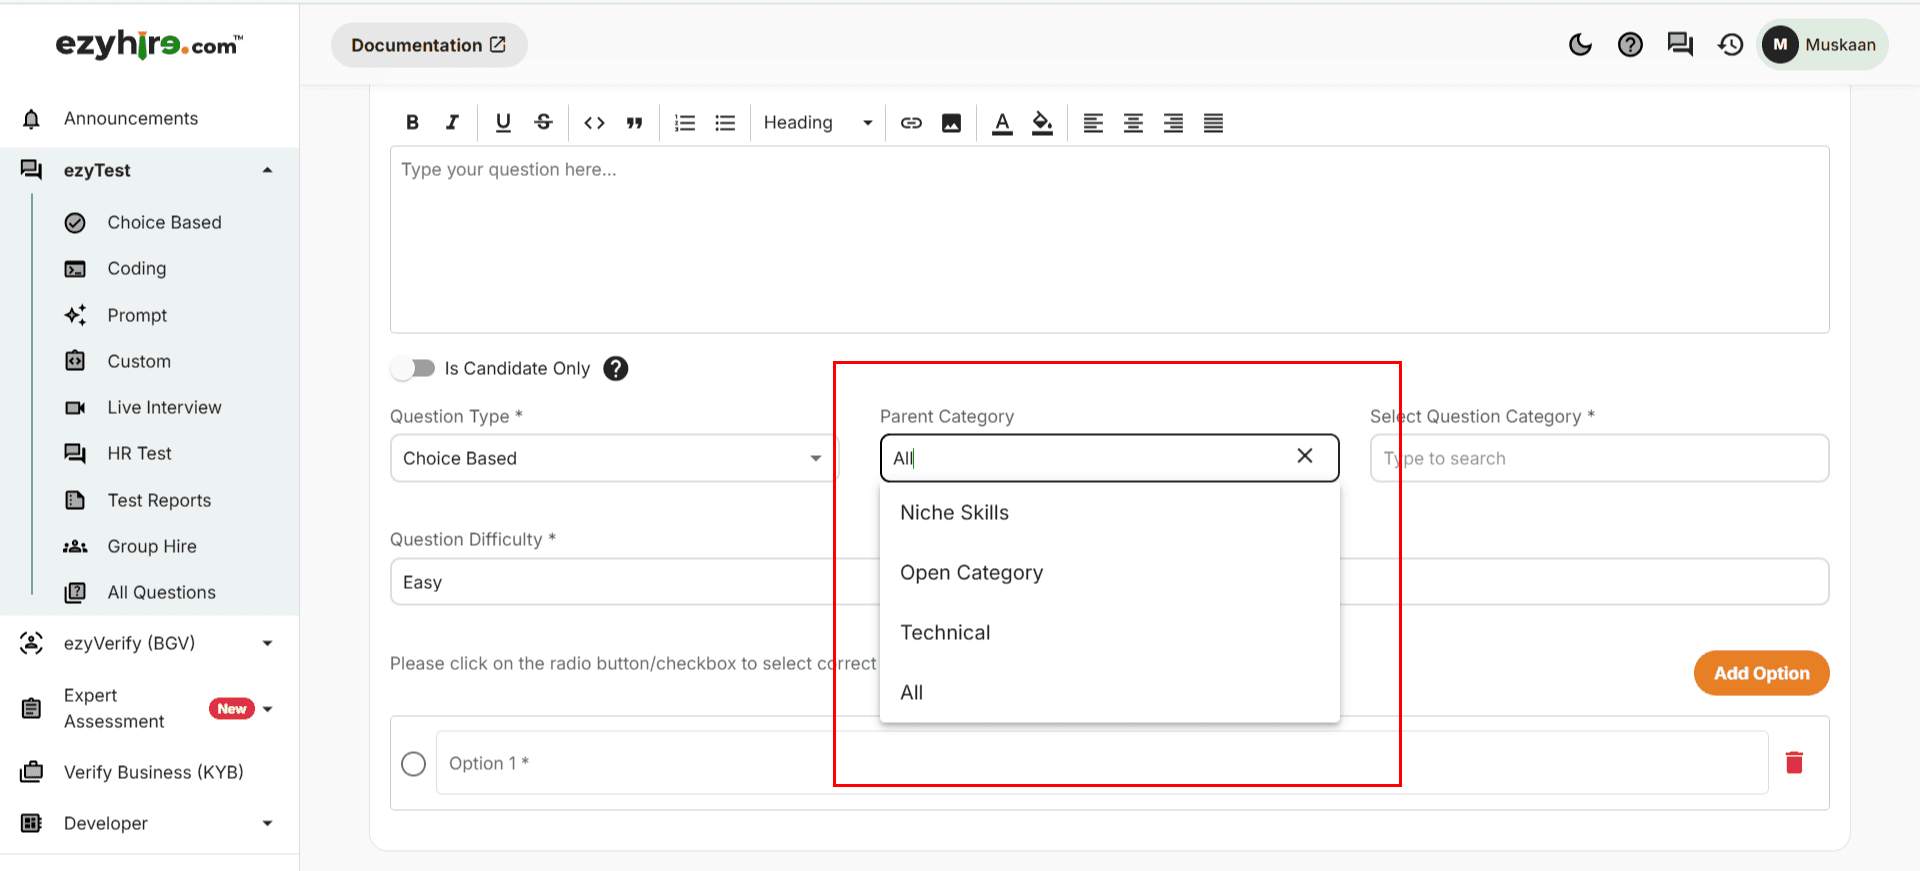Open All Questions

tap(162, 592)
